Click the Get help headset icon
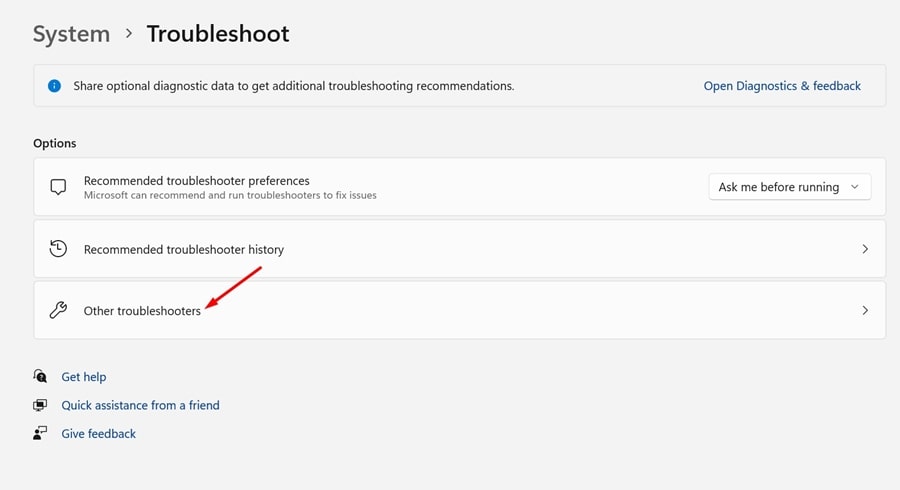 [40, 377]
